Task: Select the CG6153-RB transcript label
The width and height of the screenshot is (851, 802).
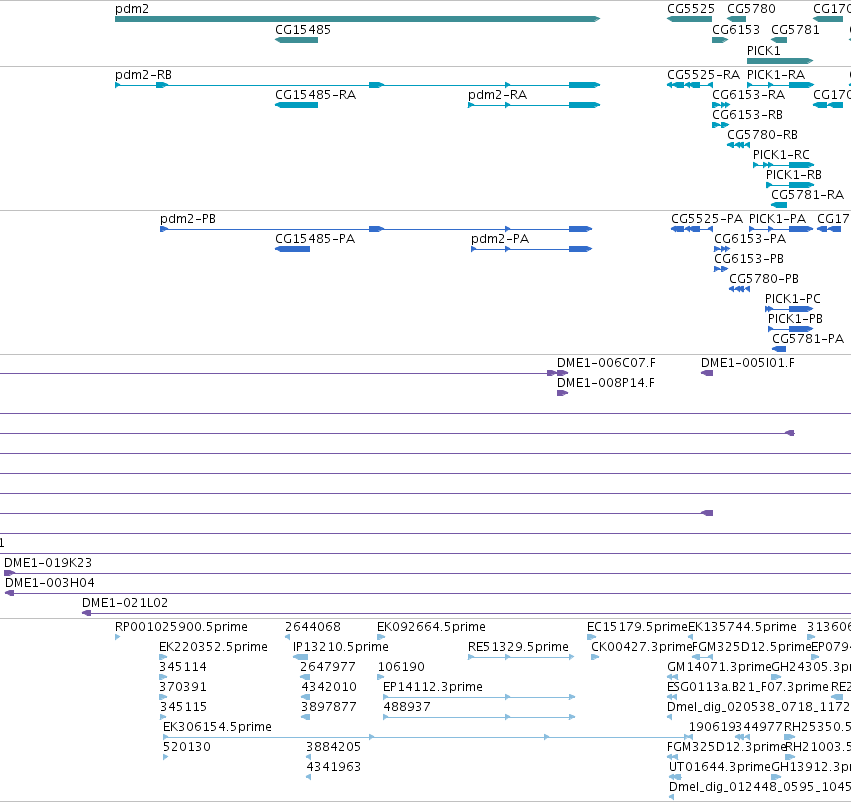Action: tap(747, 115)
